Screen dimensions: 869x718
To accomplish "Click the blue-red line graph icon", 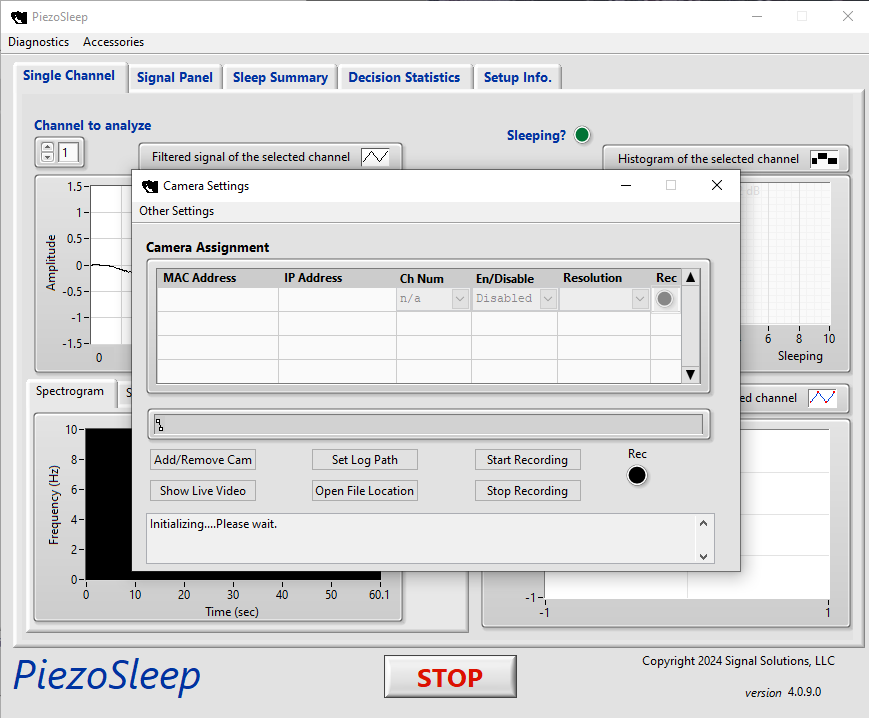I will pos(822,398).
